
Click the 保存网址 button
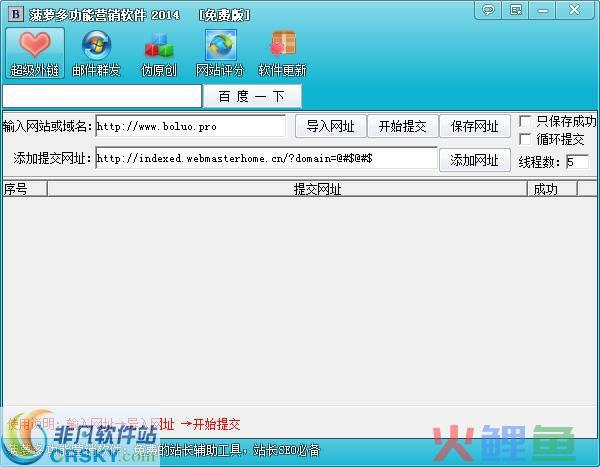click(x=475, y=126)
